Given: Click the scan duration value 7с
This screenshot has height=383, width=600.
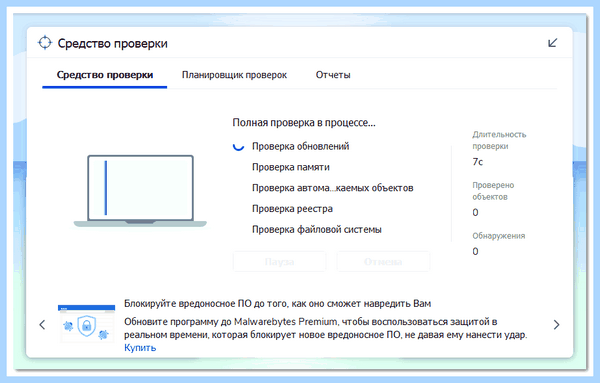Looking at the screenshot, I should pyautogui.click(x=478, y=162).
